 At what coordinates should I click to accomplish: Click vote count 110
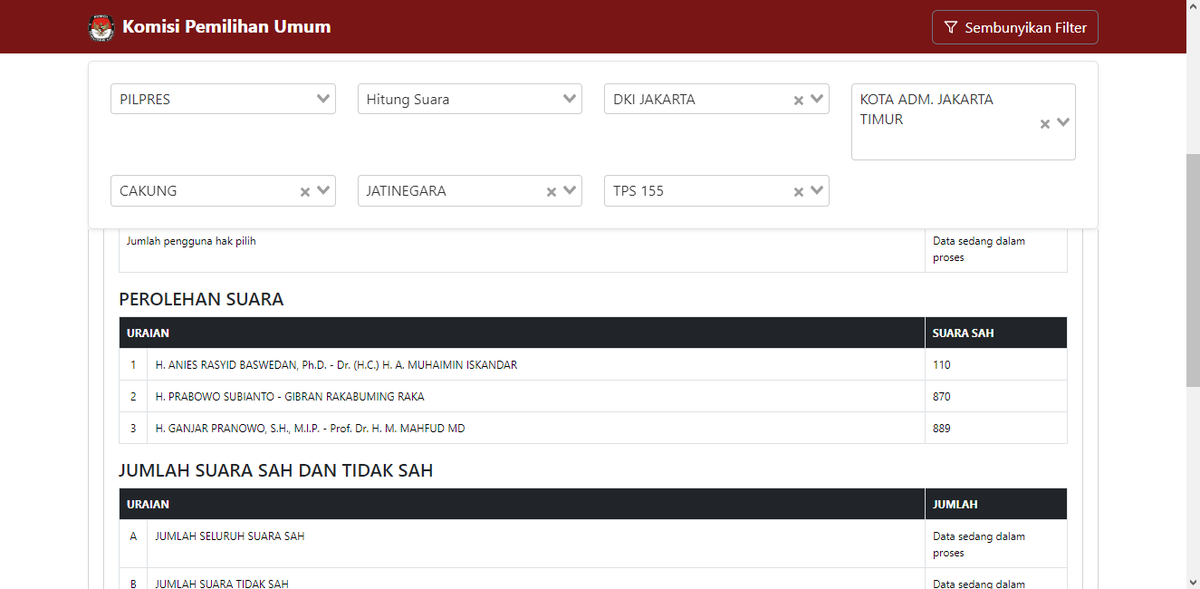(x=941, y=365)
